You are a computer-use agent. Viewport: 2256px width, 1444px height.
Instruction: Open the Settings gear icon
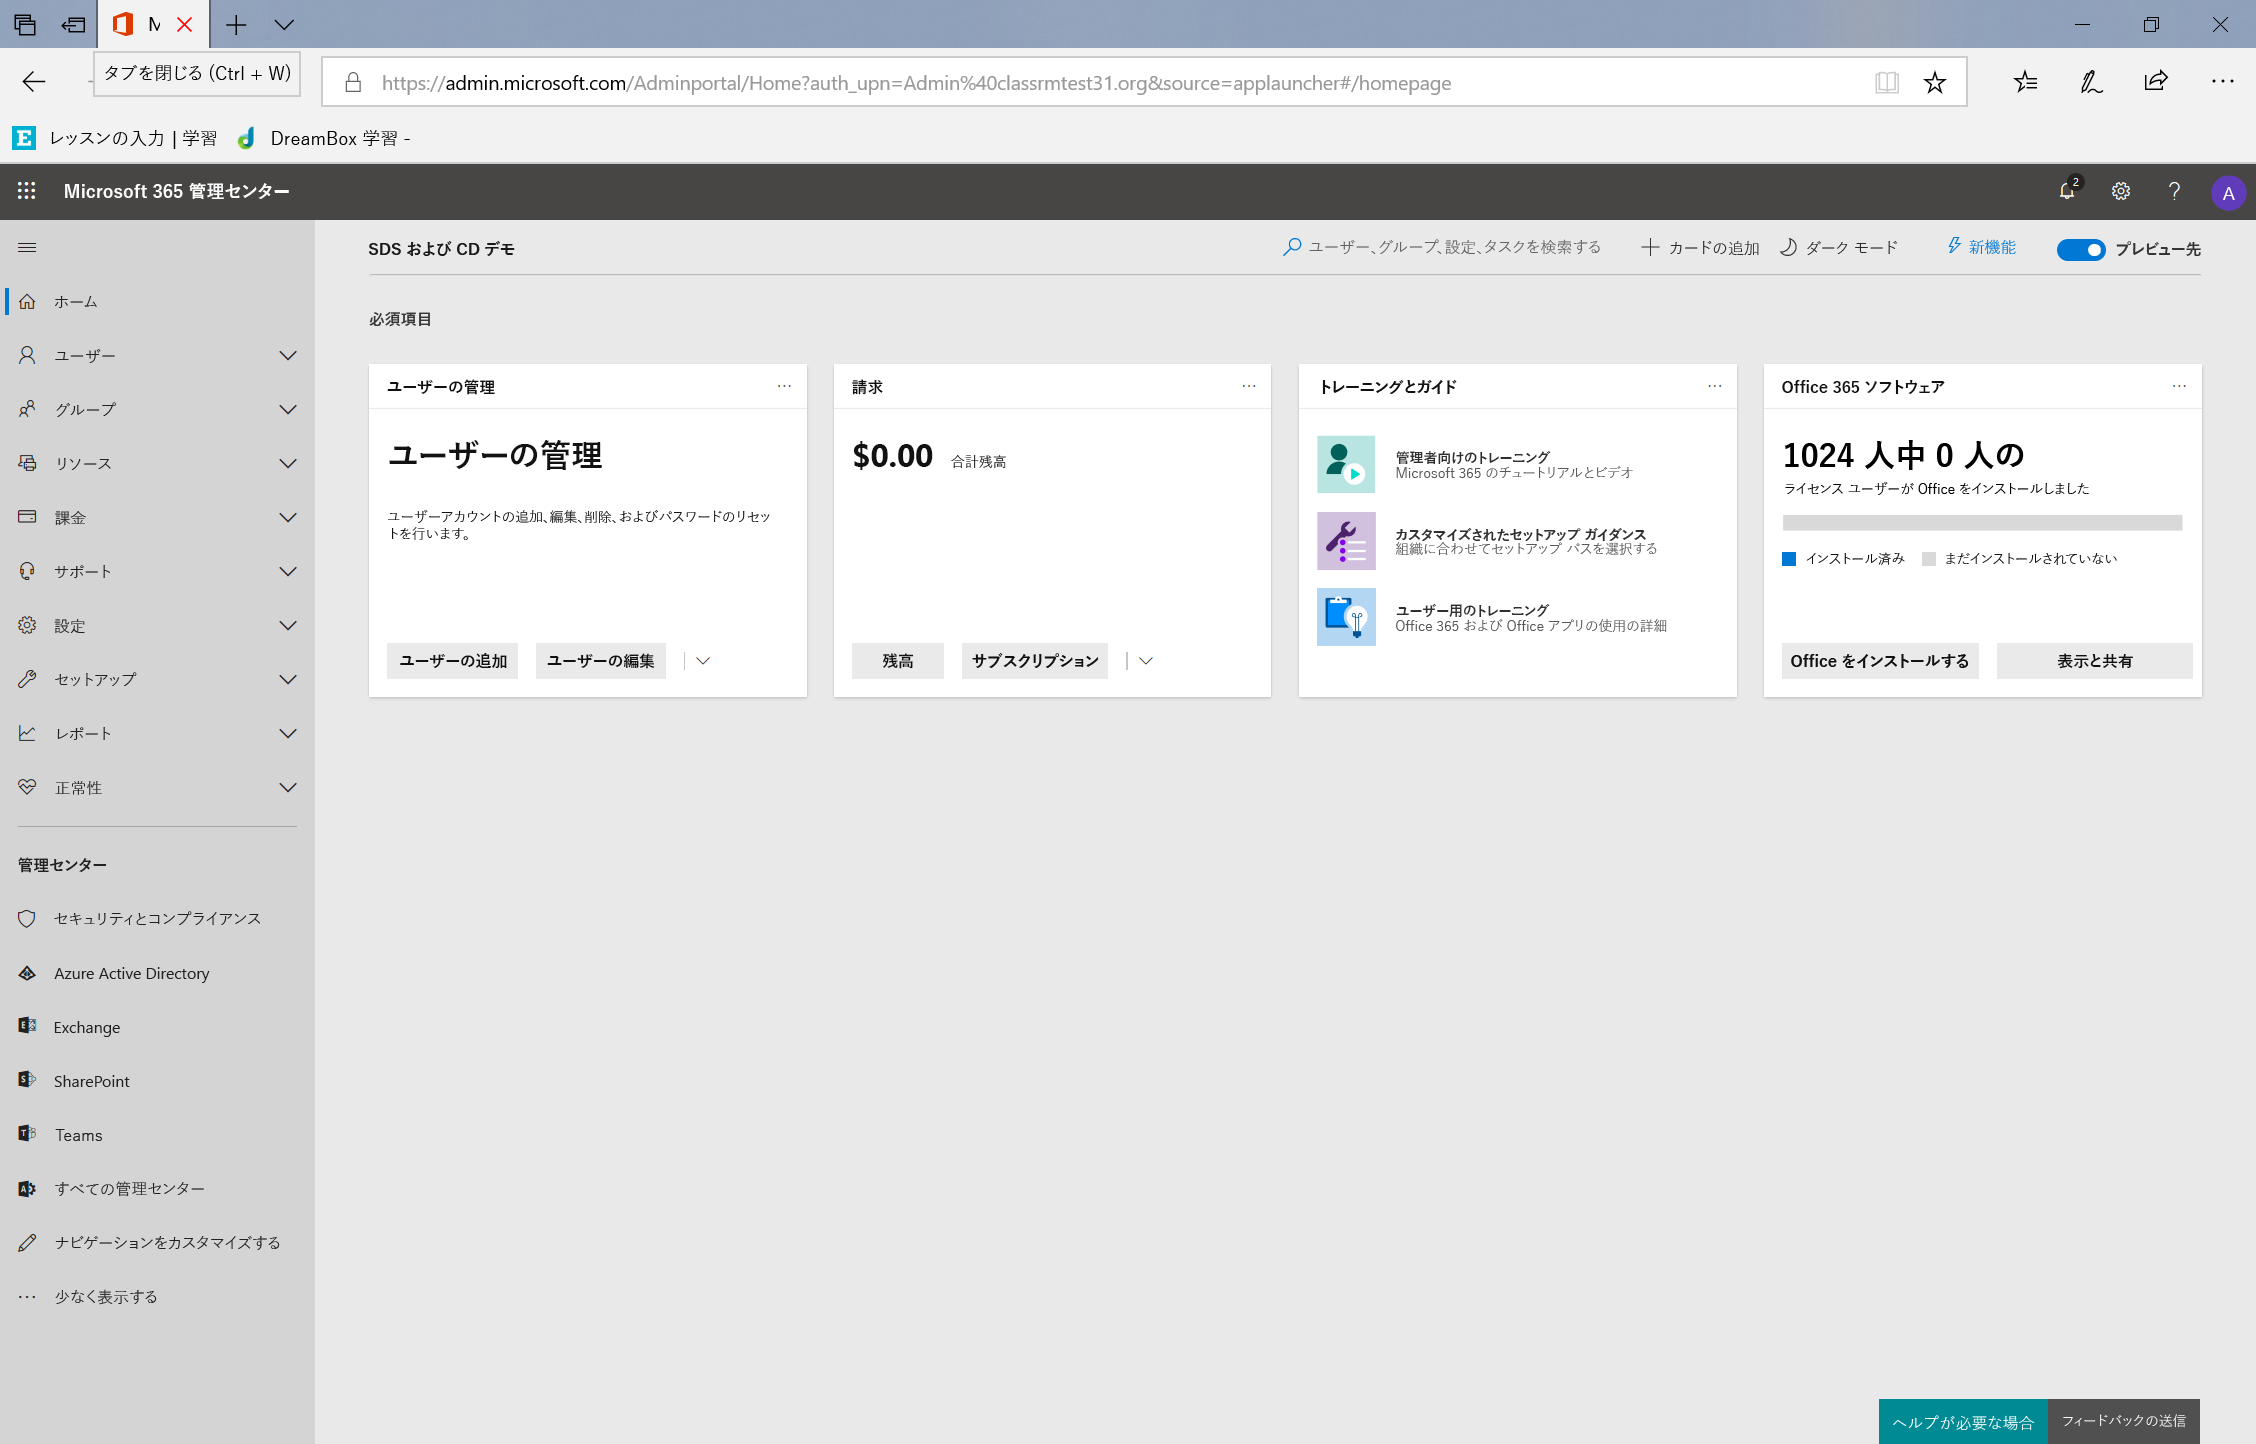(x=2121, y=191)
